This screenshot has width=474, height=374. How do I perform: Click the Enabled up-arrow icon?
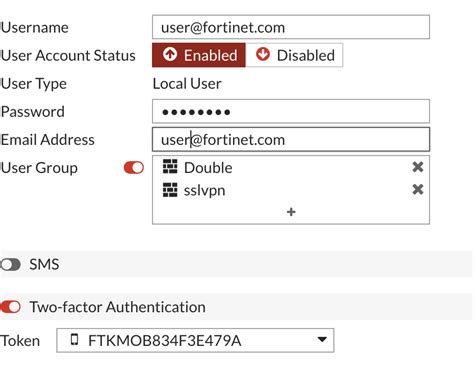[x=170, y=54]
